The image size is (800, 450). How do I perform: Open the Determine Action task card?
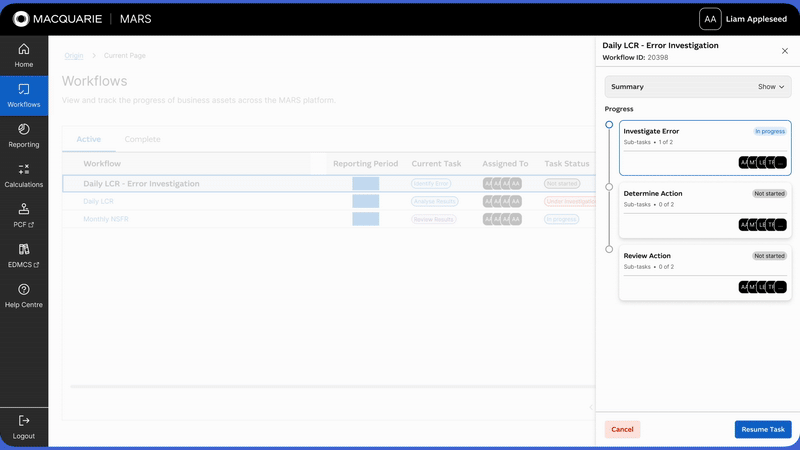pyautogui.click(x=705, y=210)
